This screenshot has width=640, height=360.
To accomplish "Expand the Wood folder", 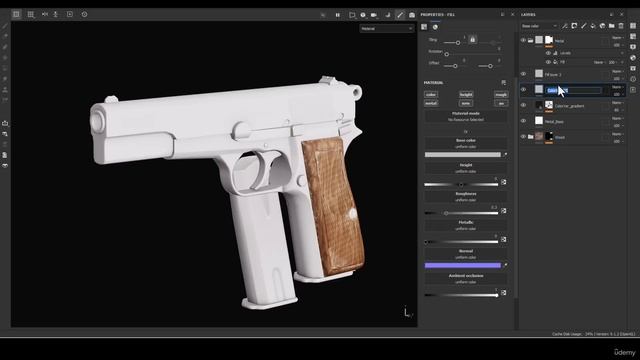I will coord(531,136).
